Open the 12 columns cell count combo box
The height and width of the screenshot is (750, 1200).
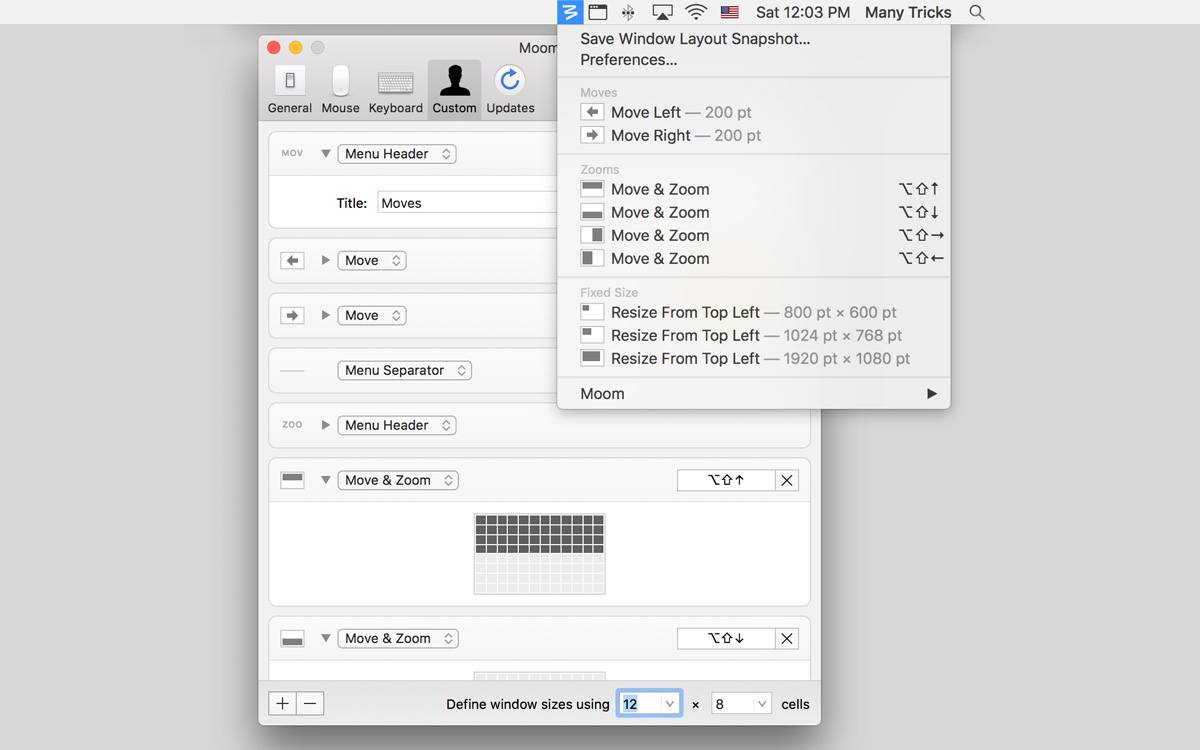click(650, 704)
